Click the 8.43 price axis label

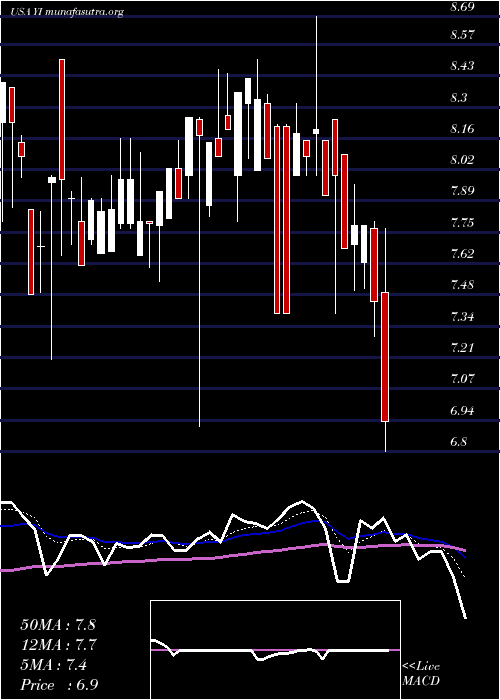[x=462, y=66]
